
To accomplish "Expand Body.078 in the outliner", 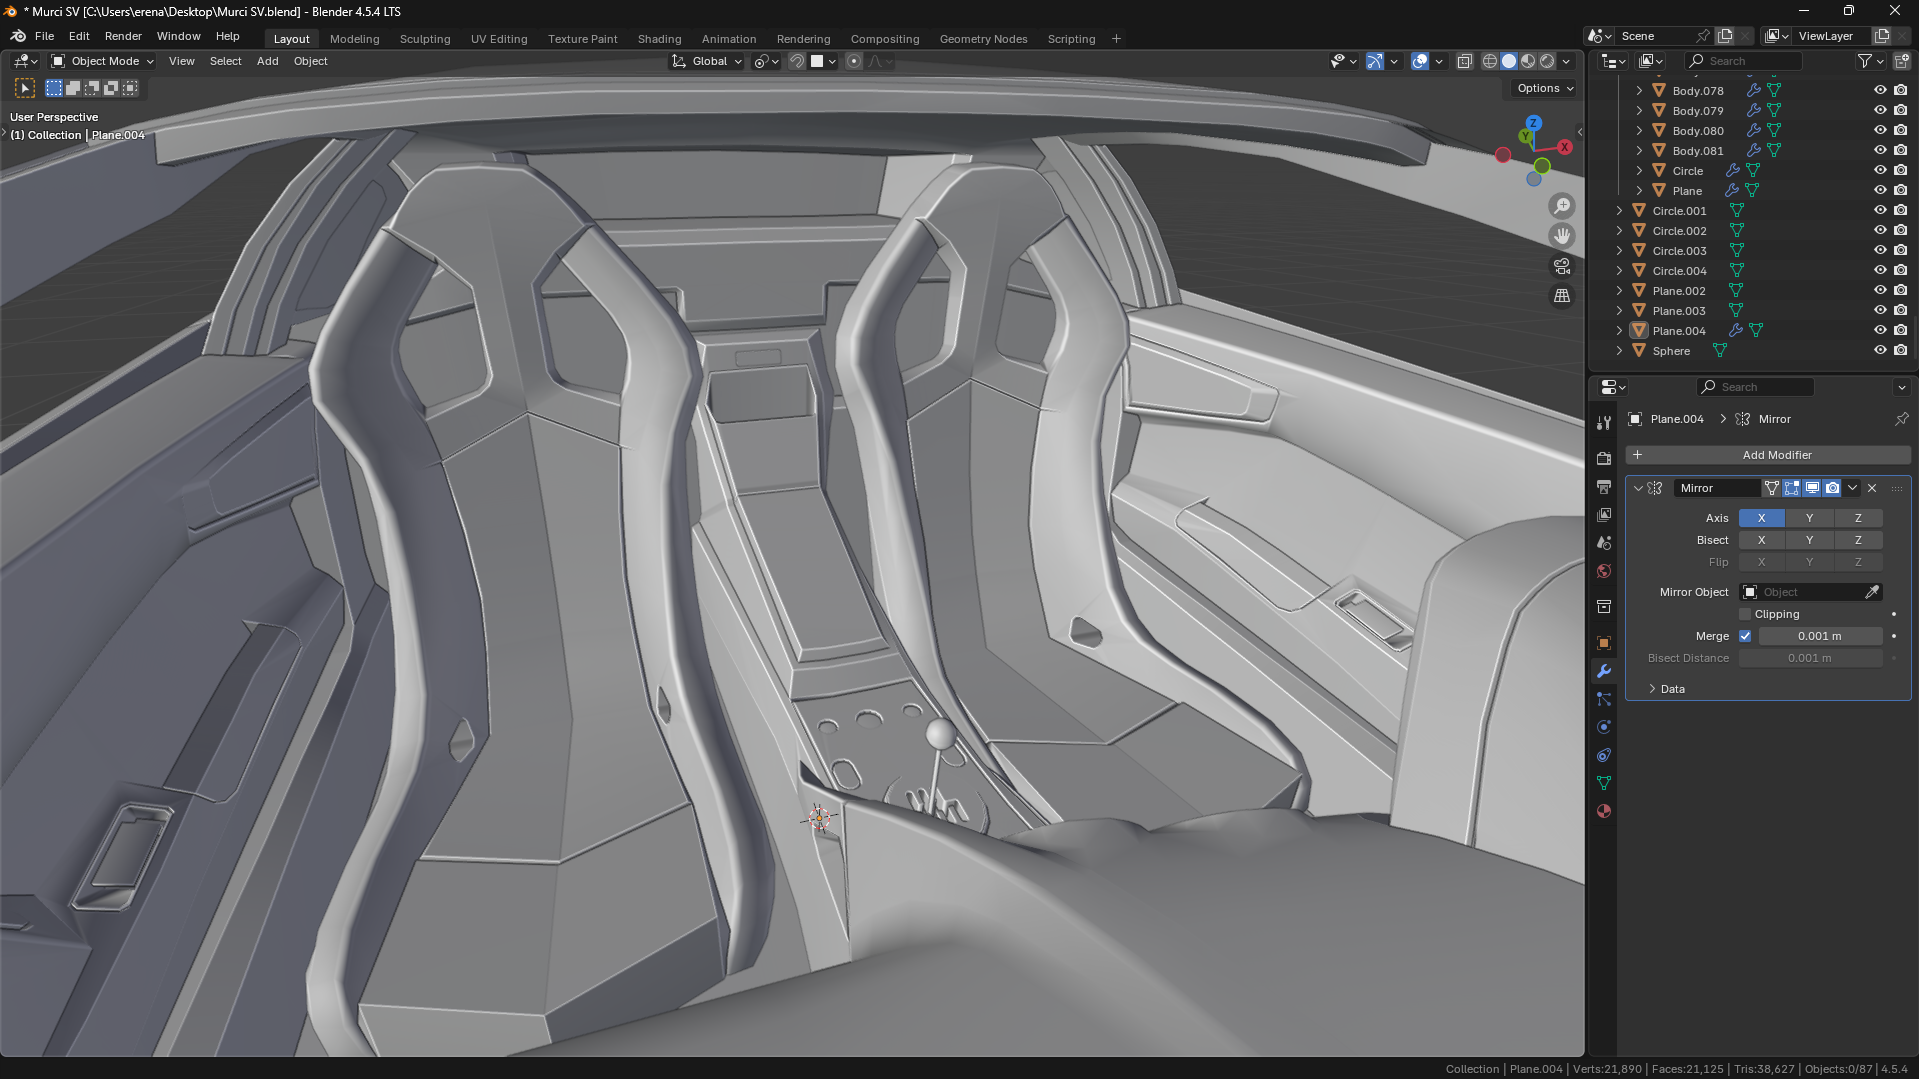I will tap(1639, 90).
